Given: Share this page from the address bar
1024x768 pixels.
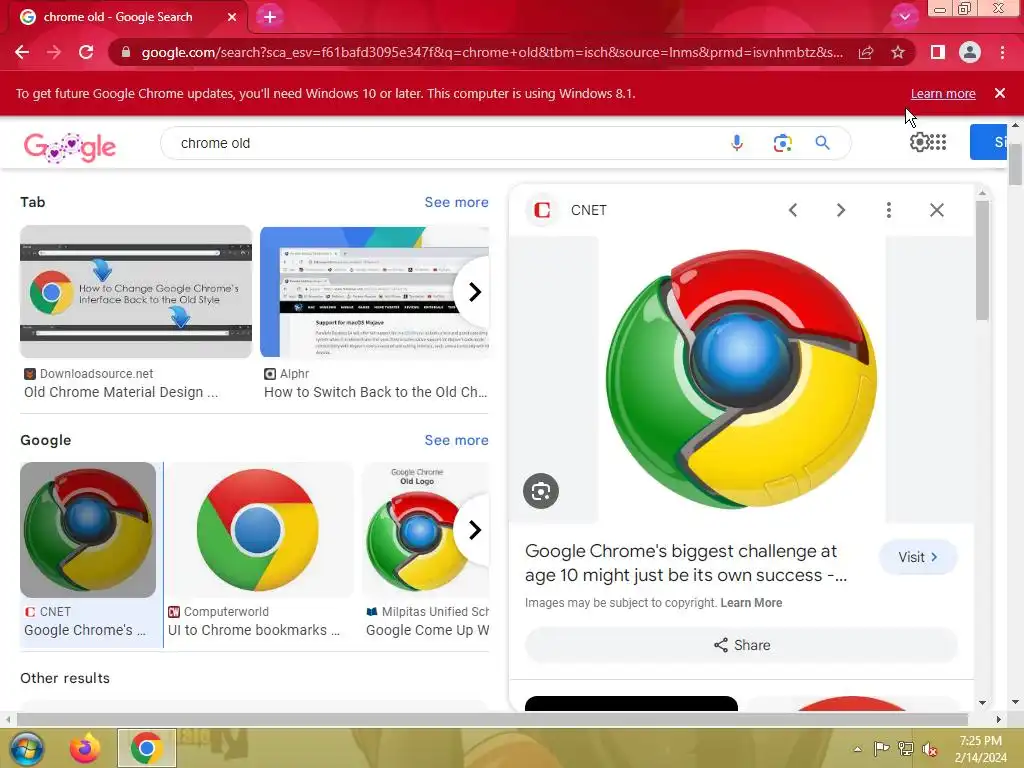Looking at the screenshot, I should coord(866,52).
